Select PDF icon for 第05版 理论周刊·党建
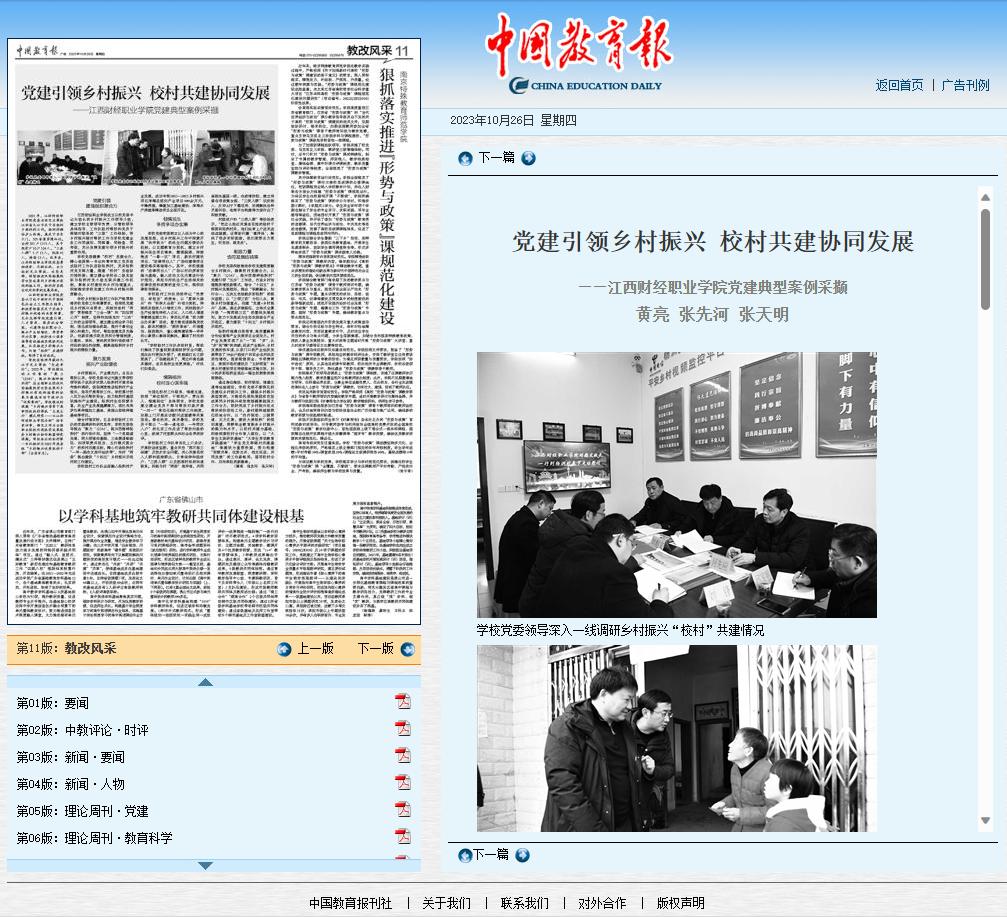 (x=402, y=810)
